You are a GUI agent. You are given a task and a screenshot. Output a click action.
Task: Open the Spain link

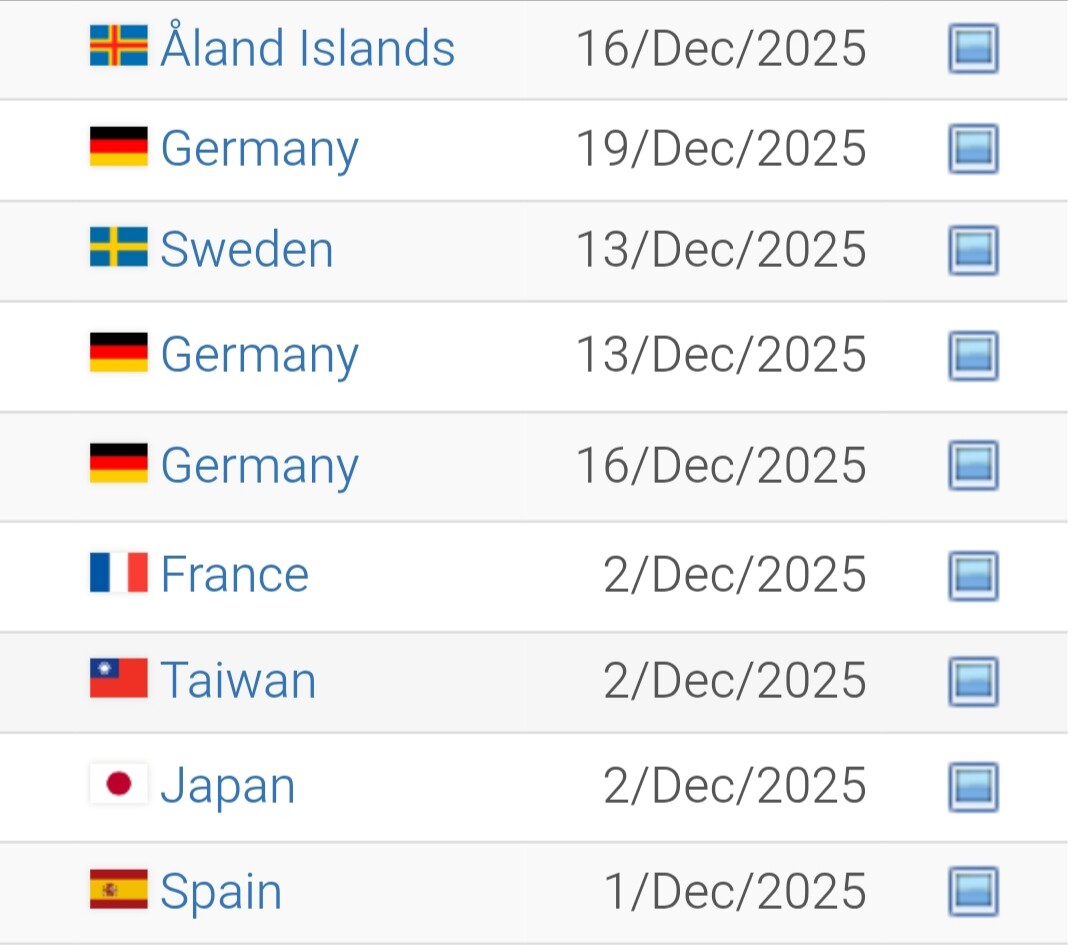coord(221,891)
